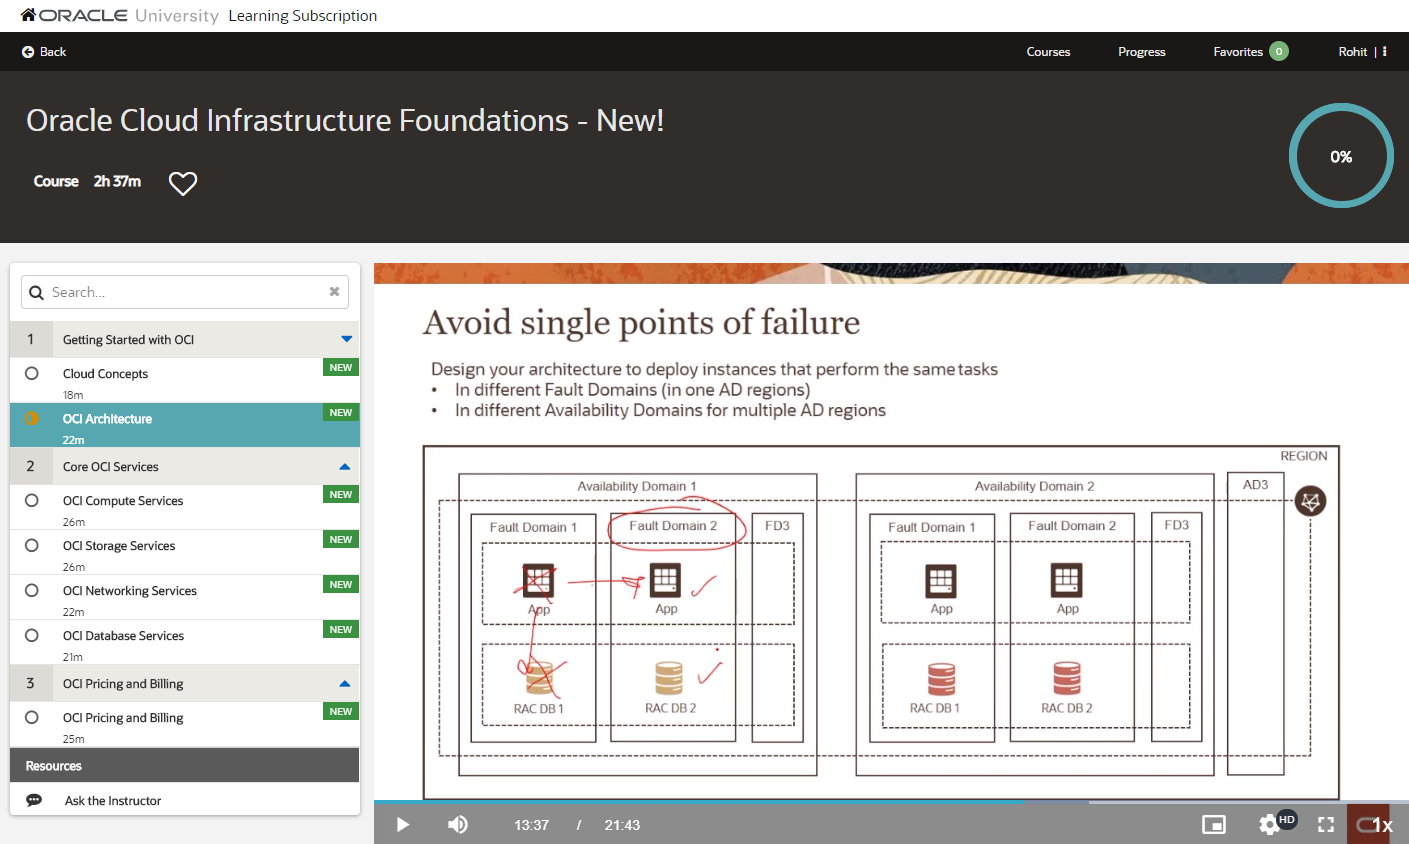This screenshot has height=844, width=1409.
Task: Collapse the Core OCI Services section
Action: [346, 465]
